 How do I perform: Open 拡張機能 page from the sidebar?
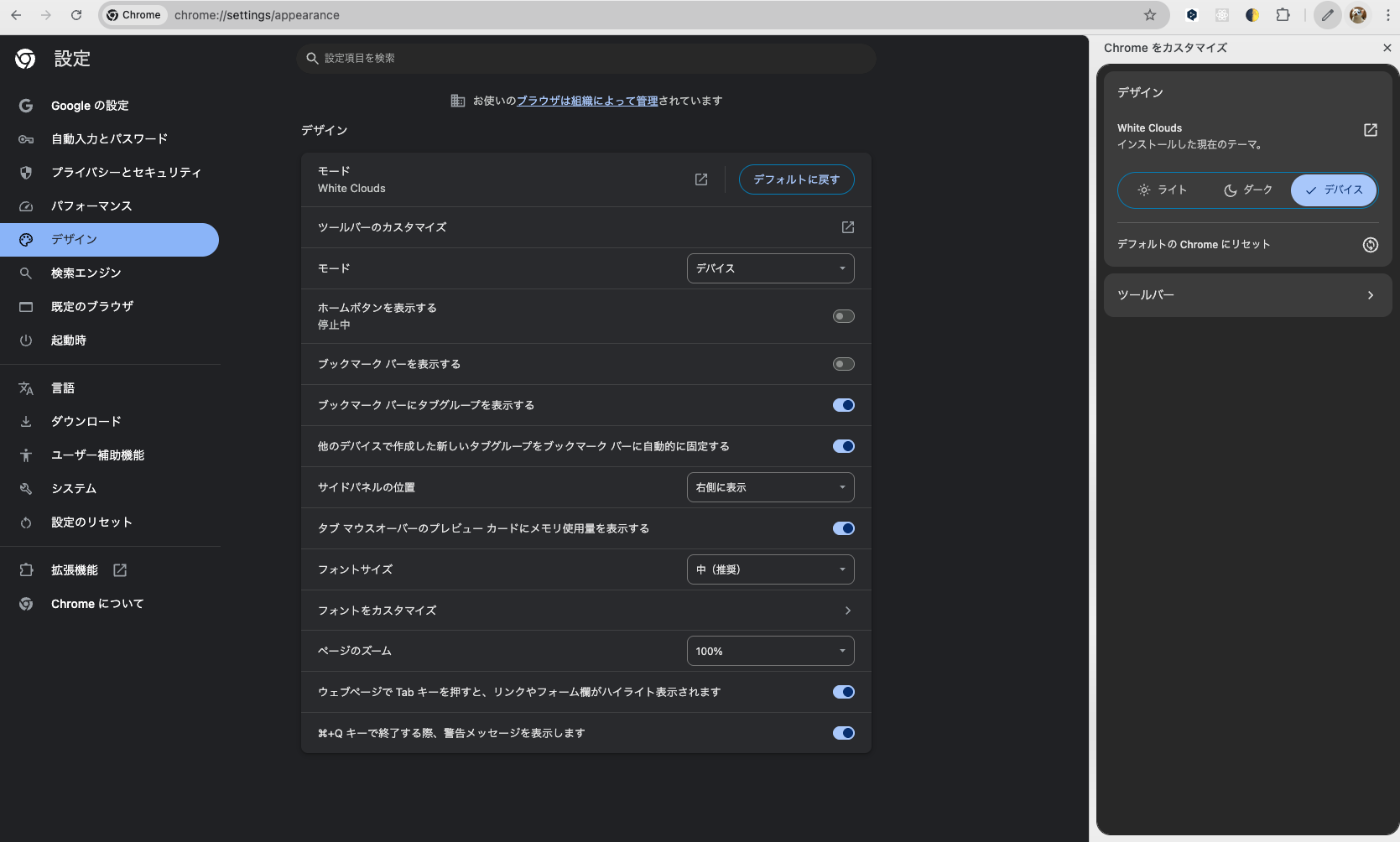point(109,570)
